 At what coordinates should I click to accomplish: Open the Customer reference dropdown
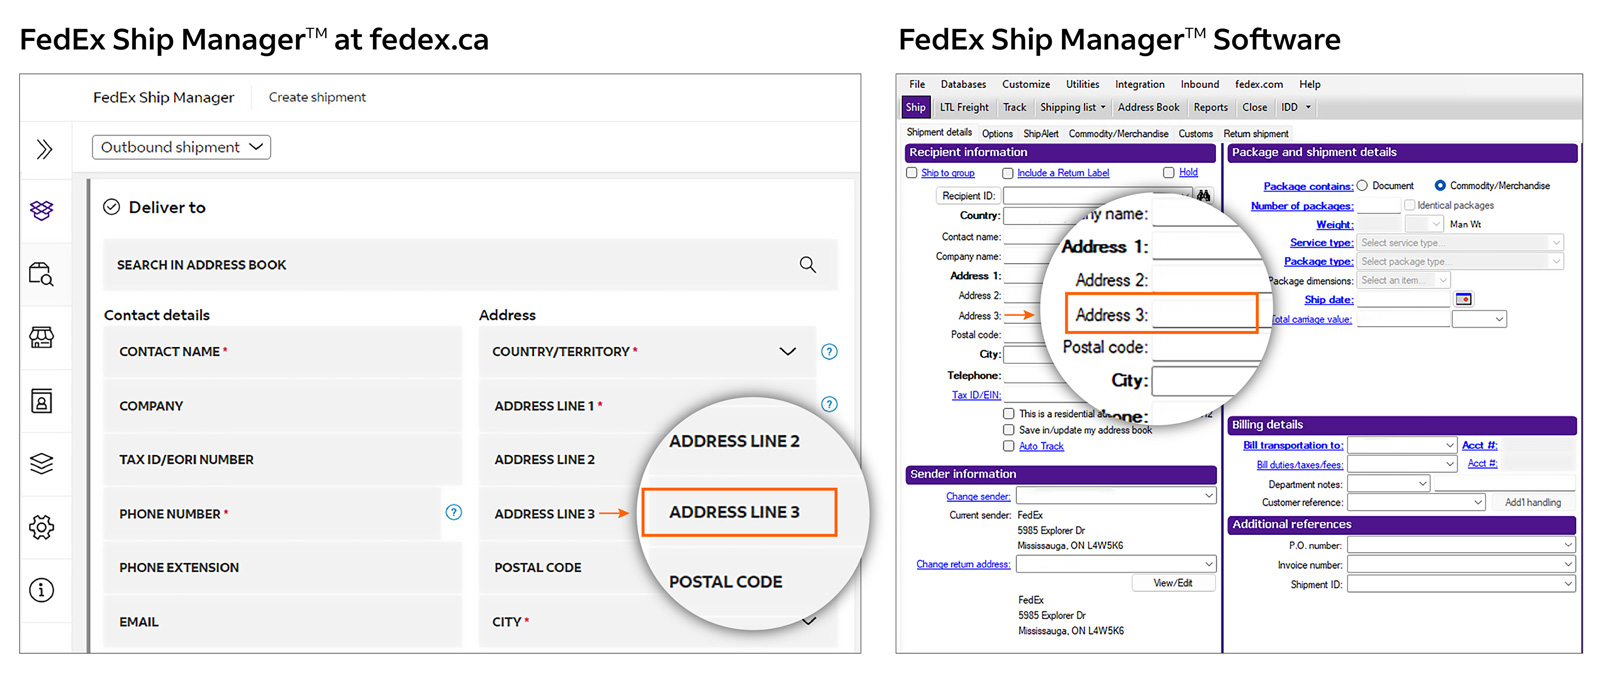(x=1416, y=503)
